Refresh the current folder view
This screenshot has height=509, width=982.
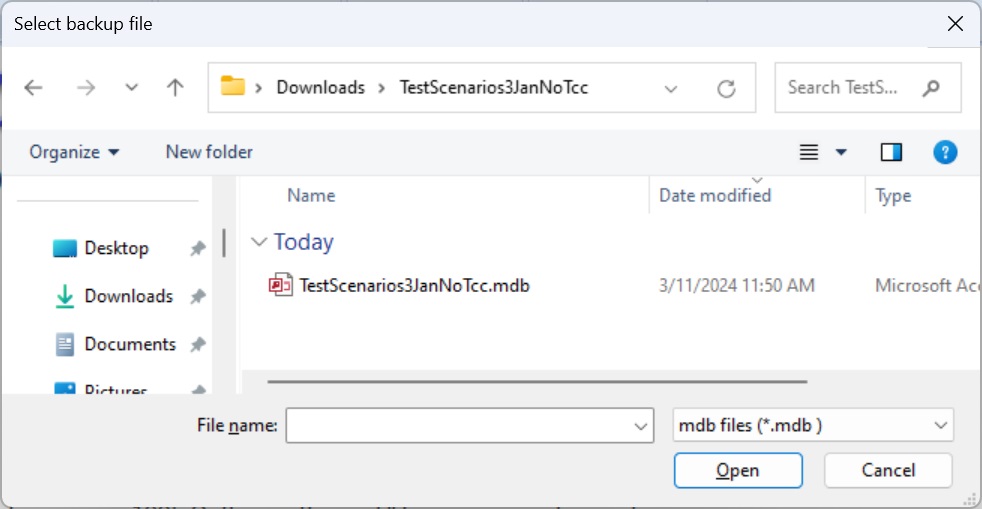(727, 88)
